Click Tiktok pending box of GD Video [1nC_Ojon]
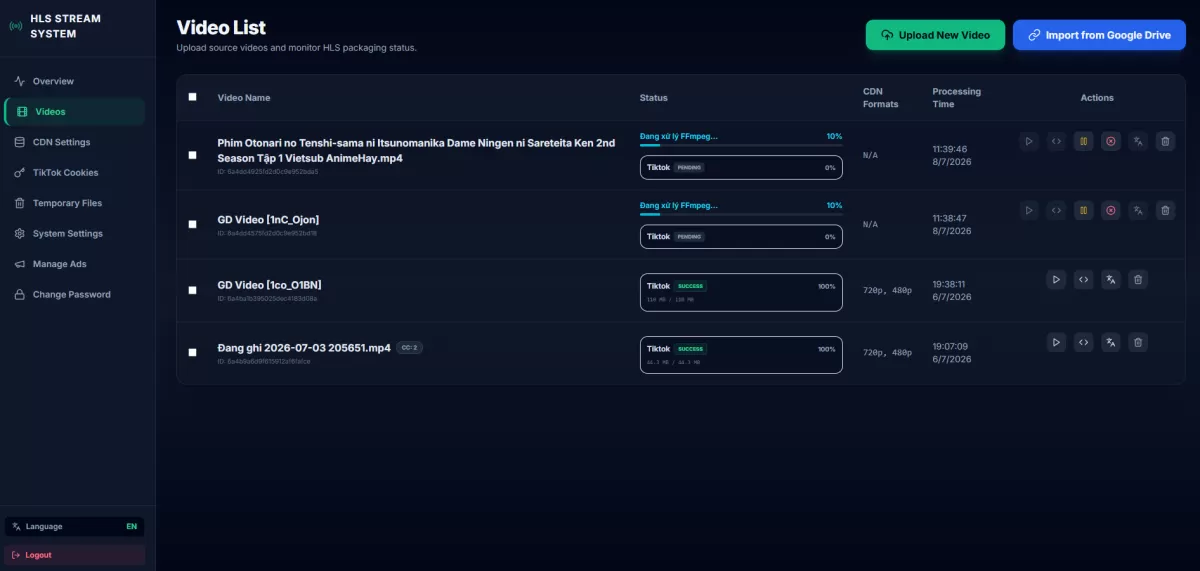The image size is (1200, 571). click(x=741, y=237)
